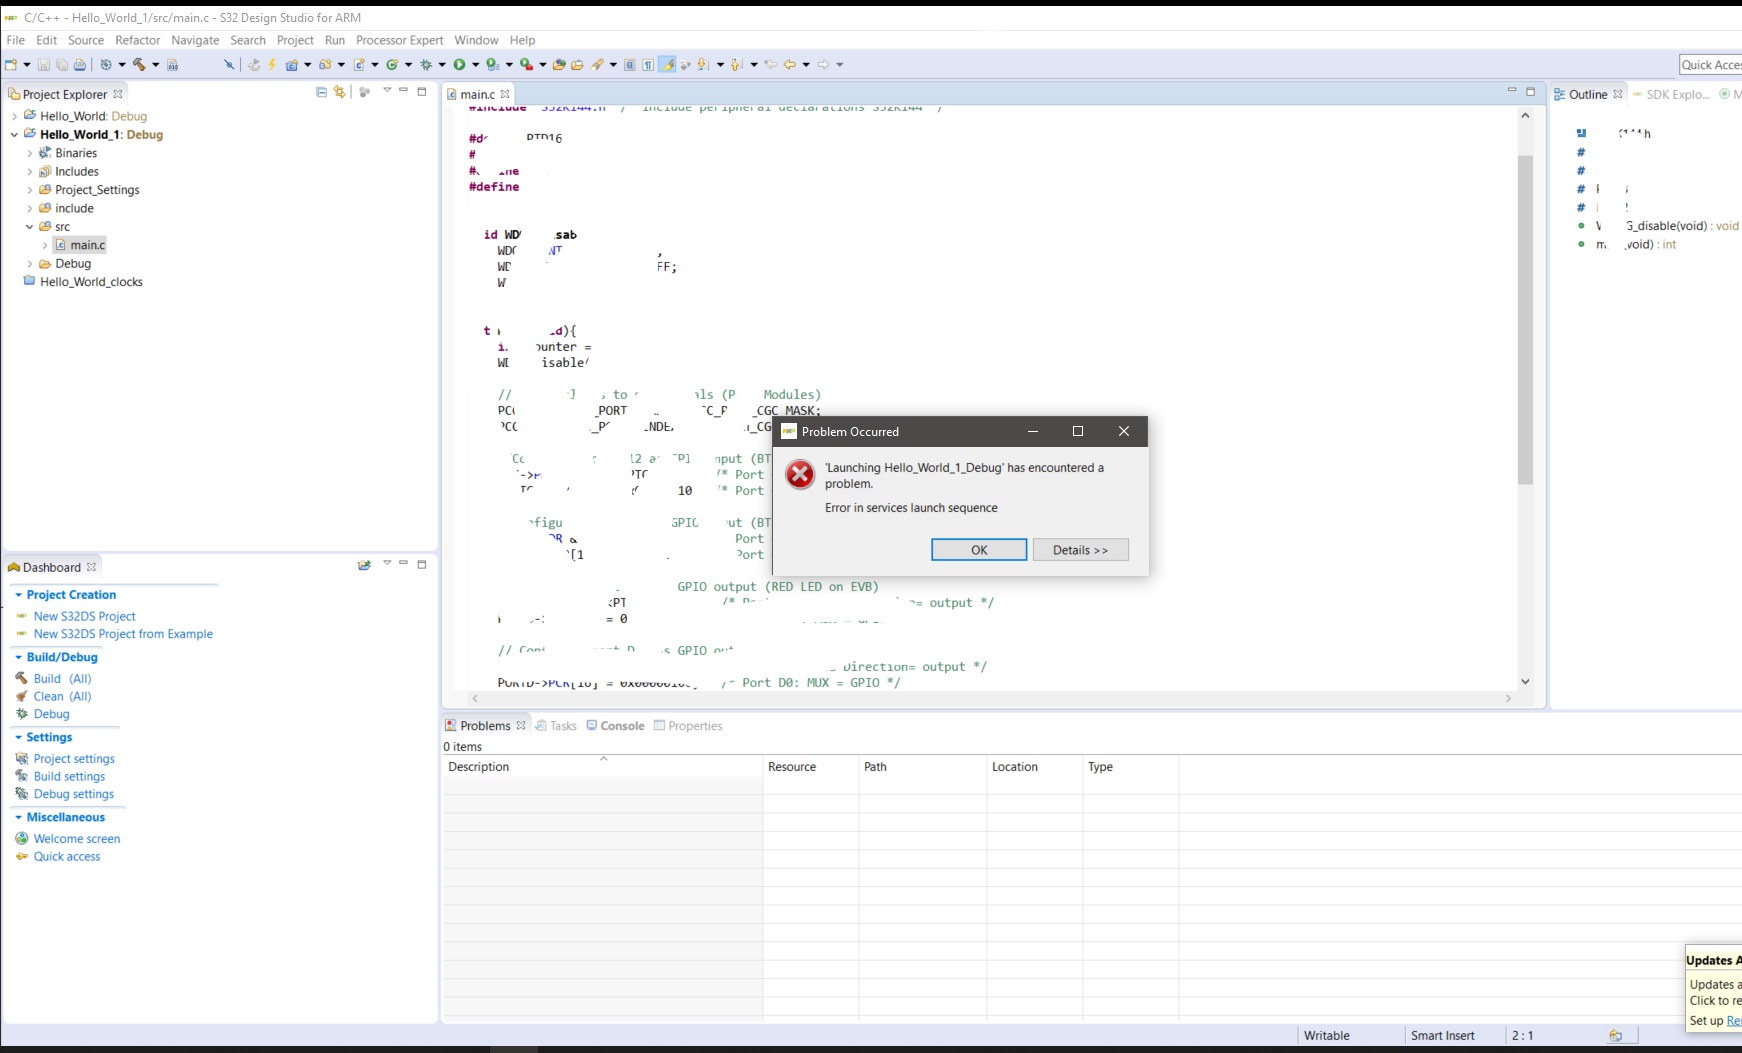
Task: Click the Flash lightning bolt toolbar icon
Action: pos(272,64)
